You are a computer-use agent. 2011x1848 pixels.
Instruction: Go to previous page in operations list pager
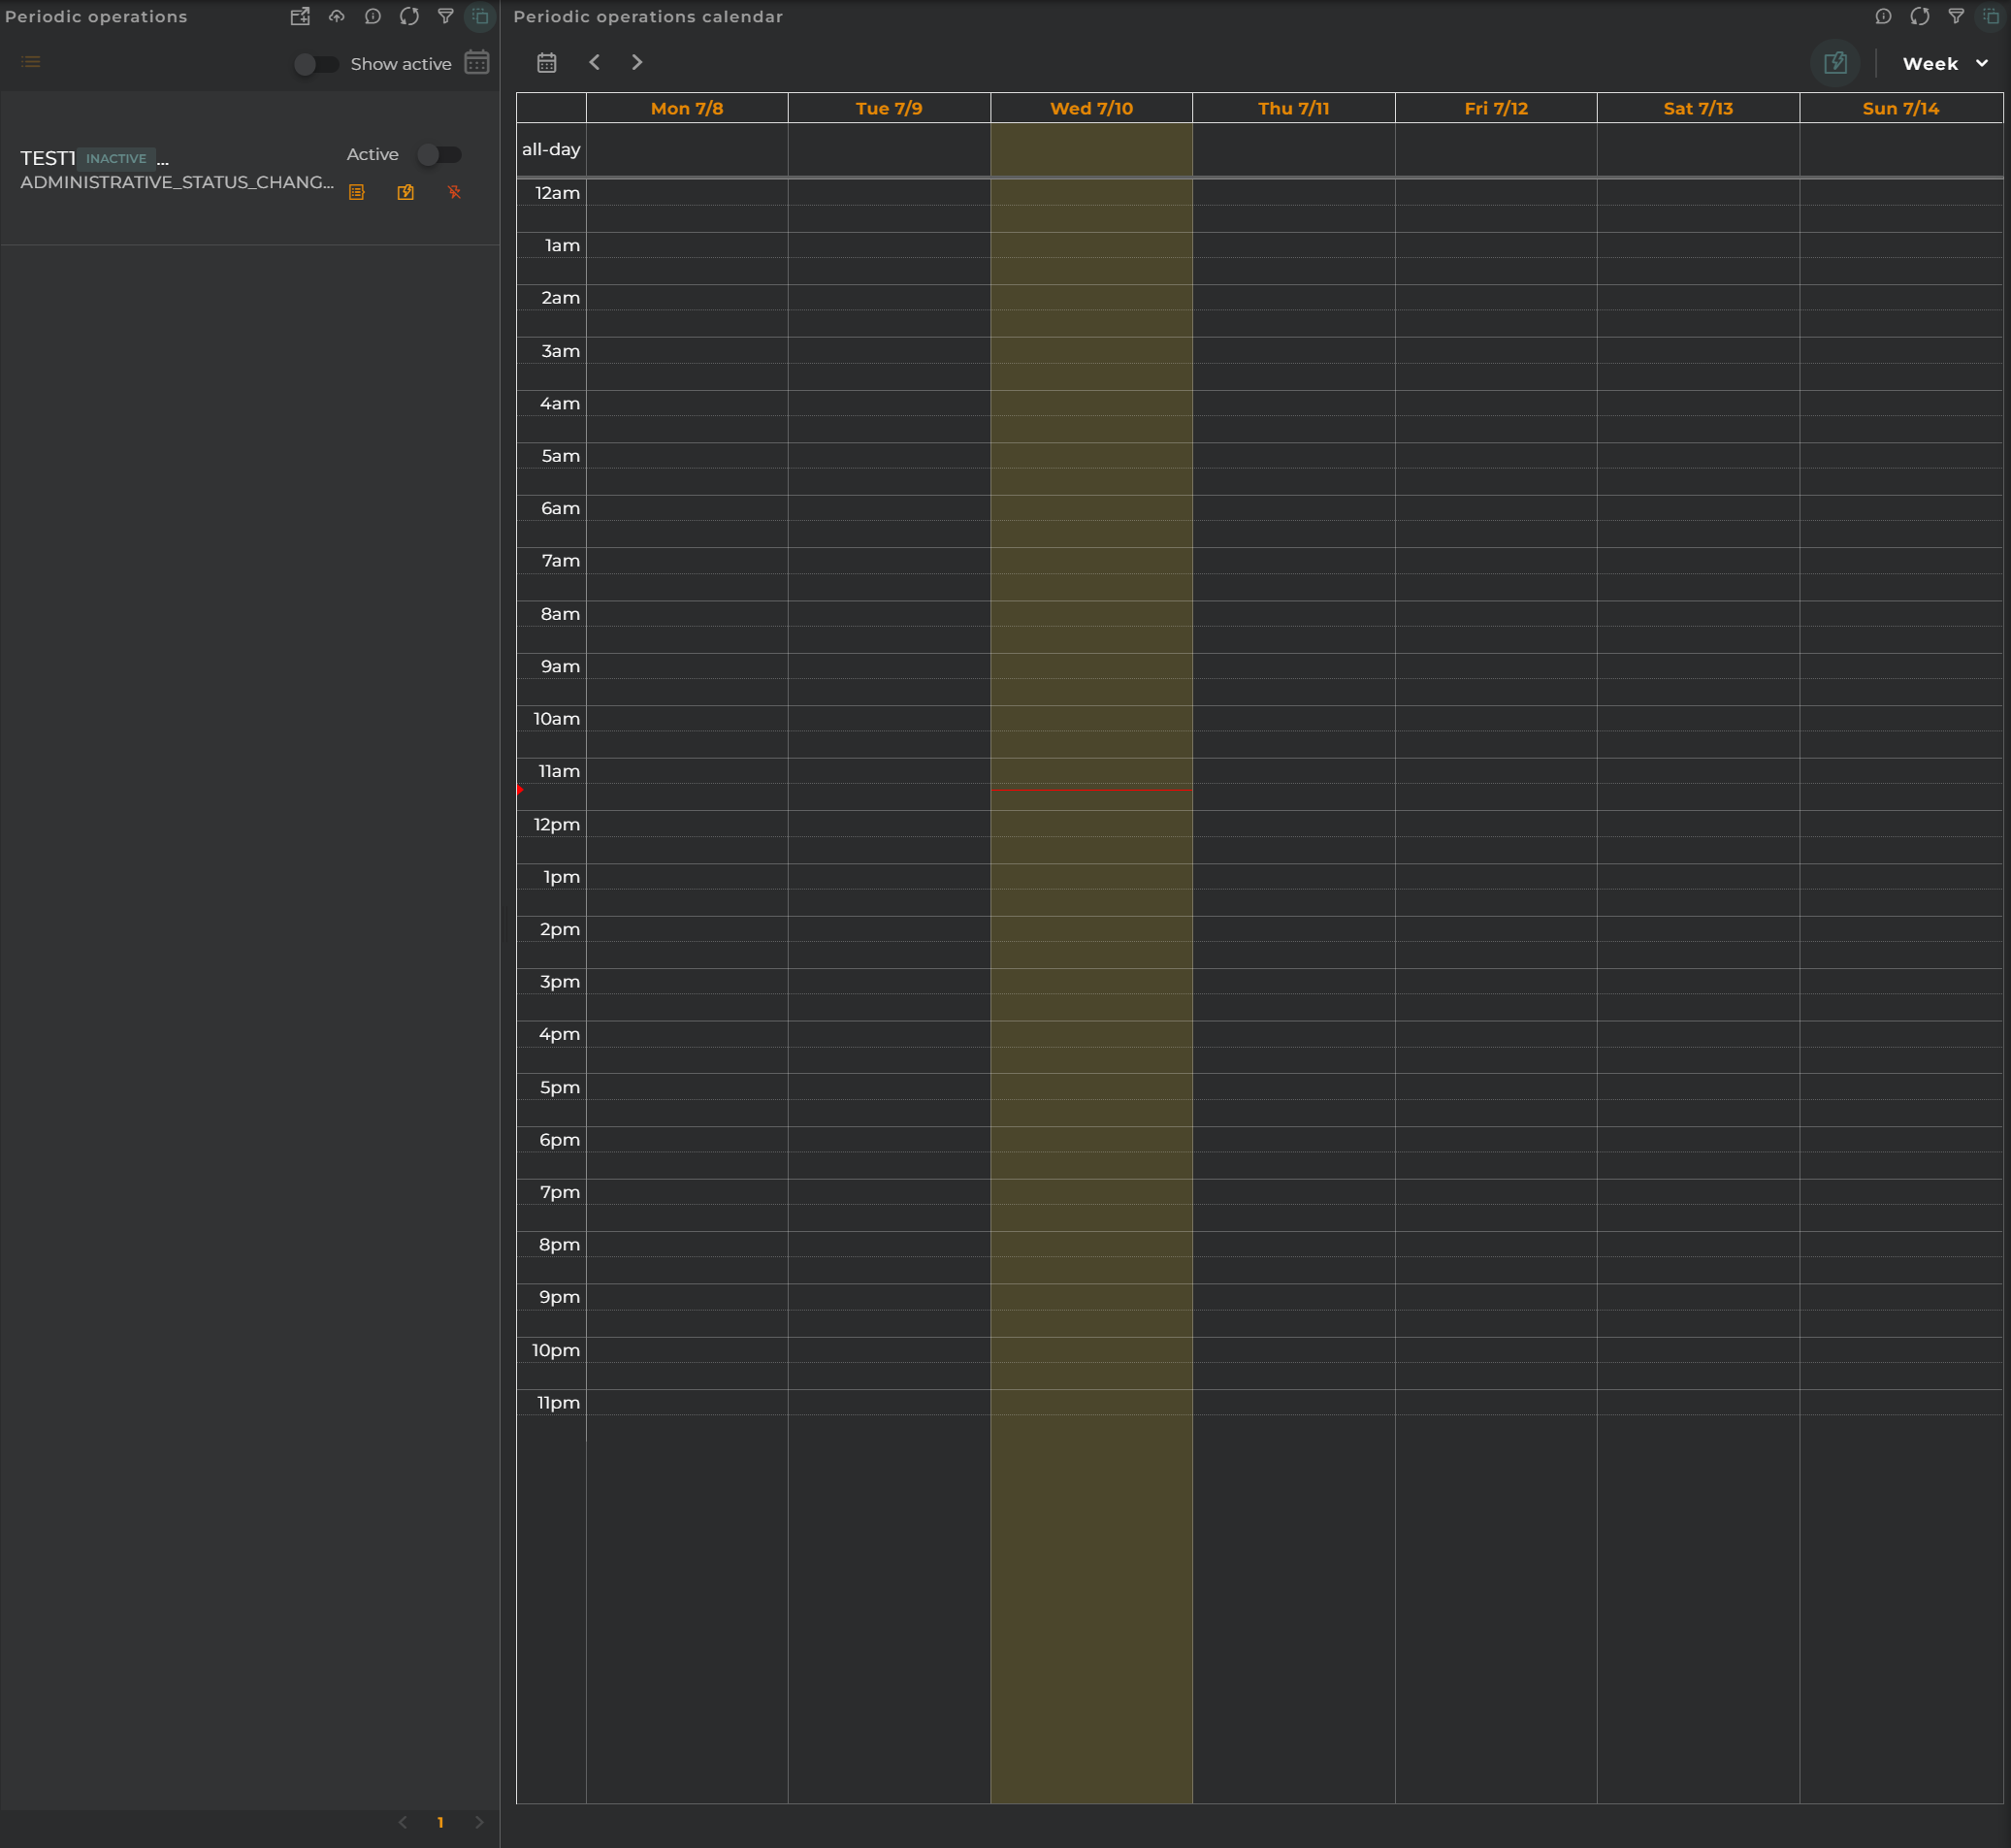tap(403, 1822)
